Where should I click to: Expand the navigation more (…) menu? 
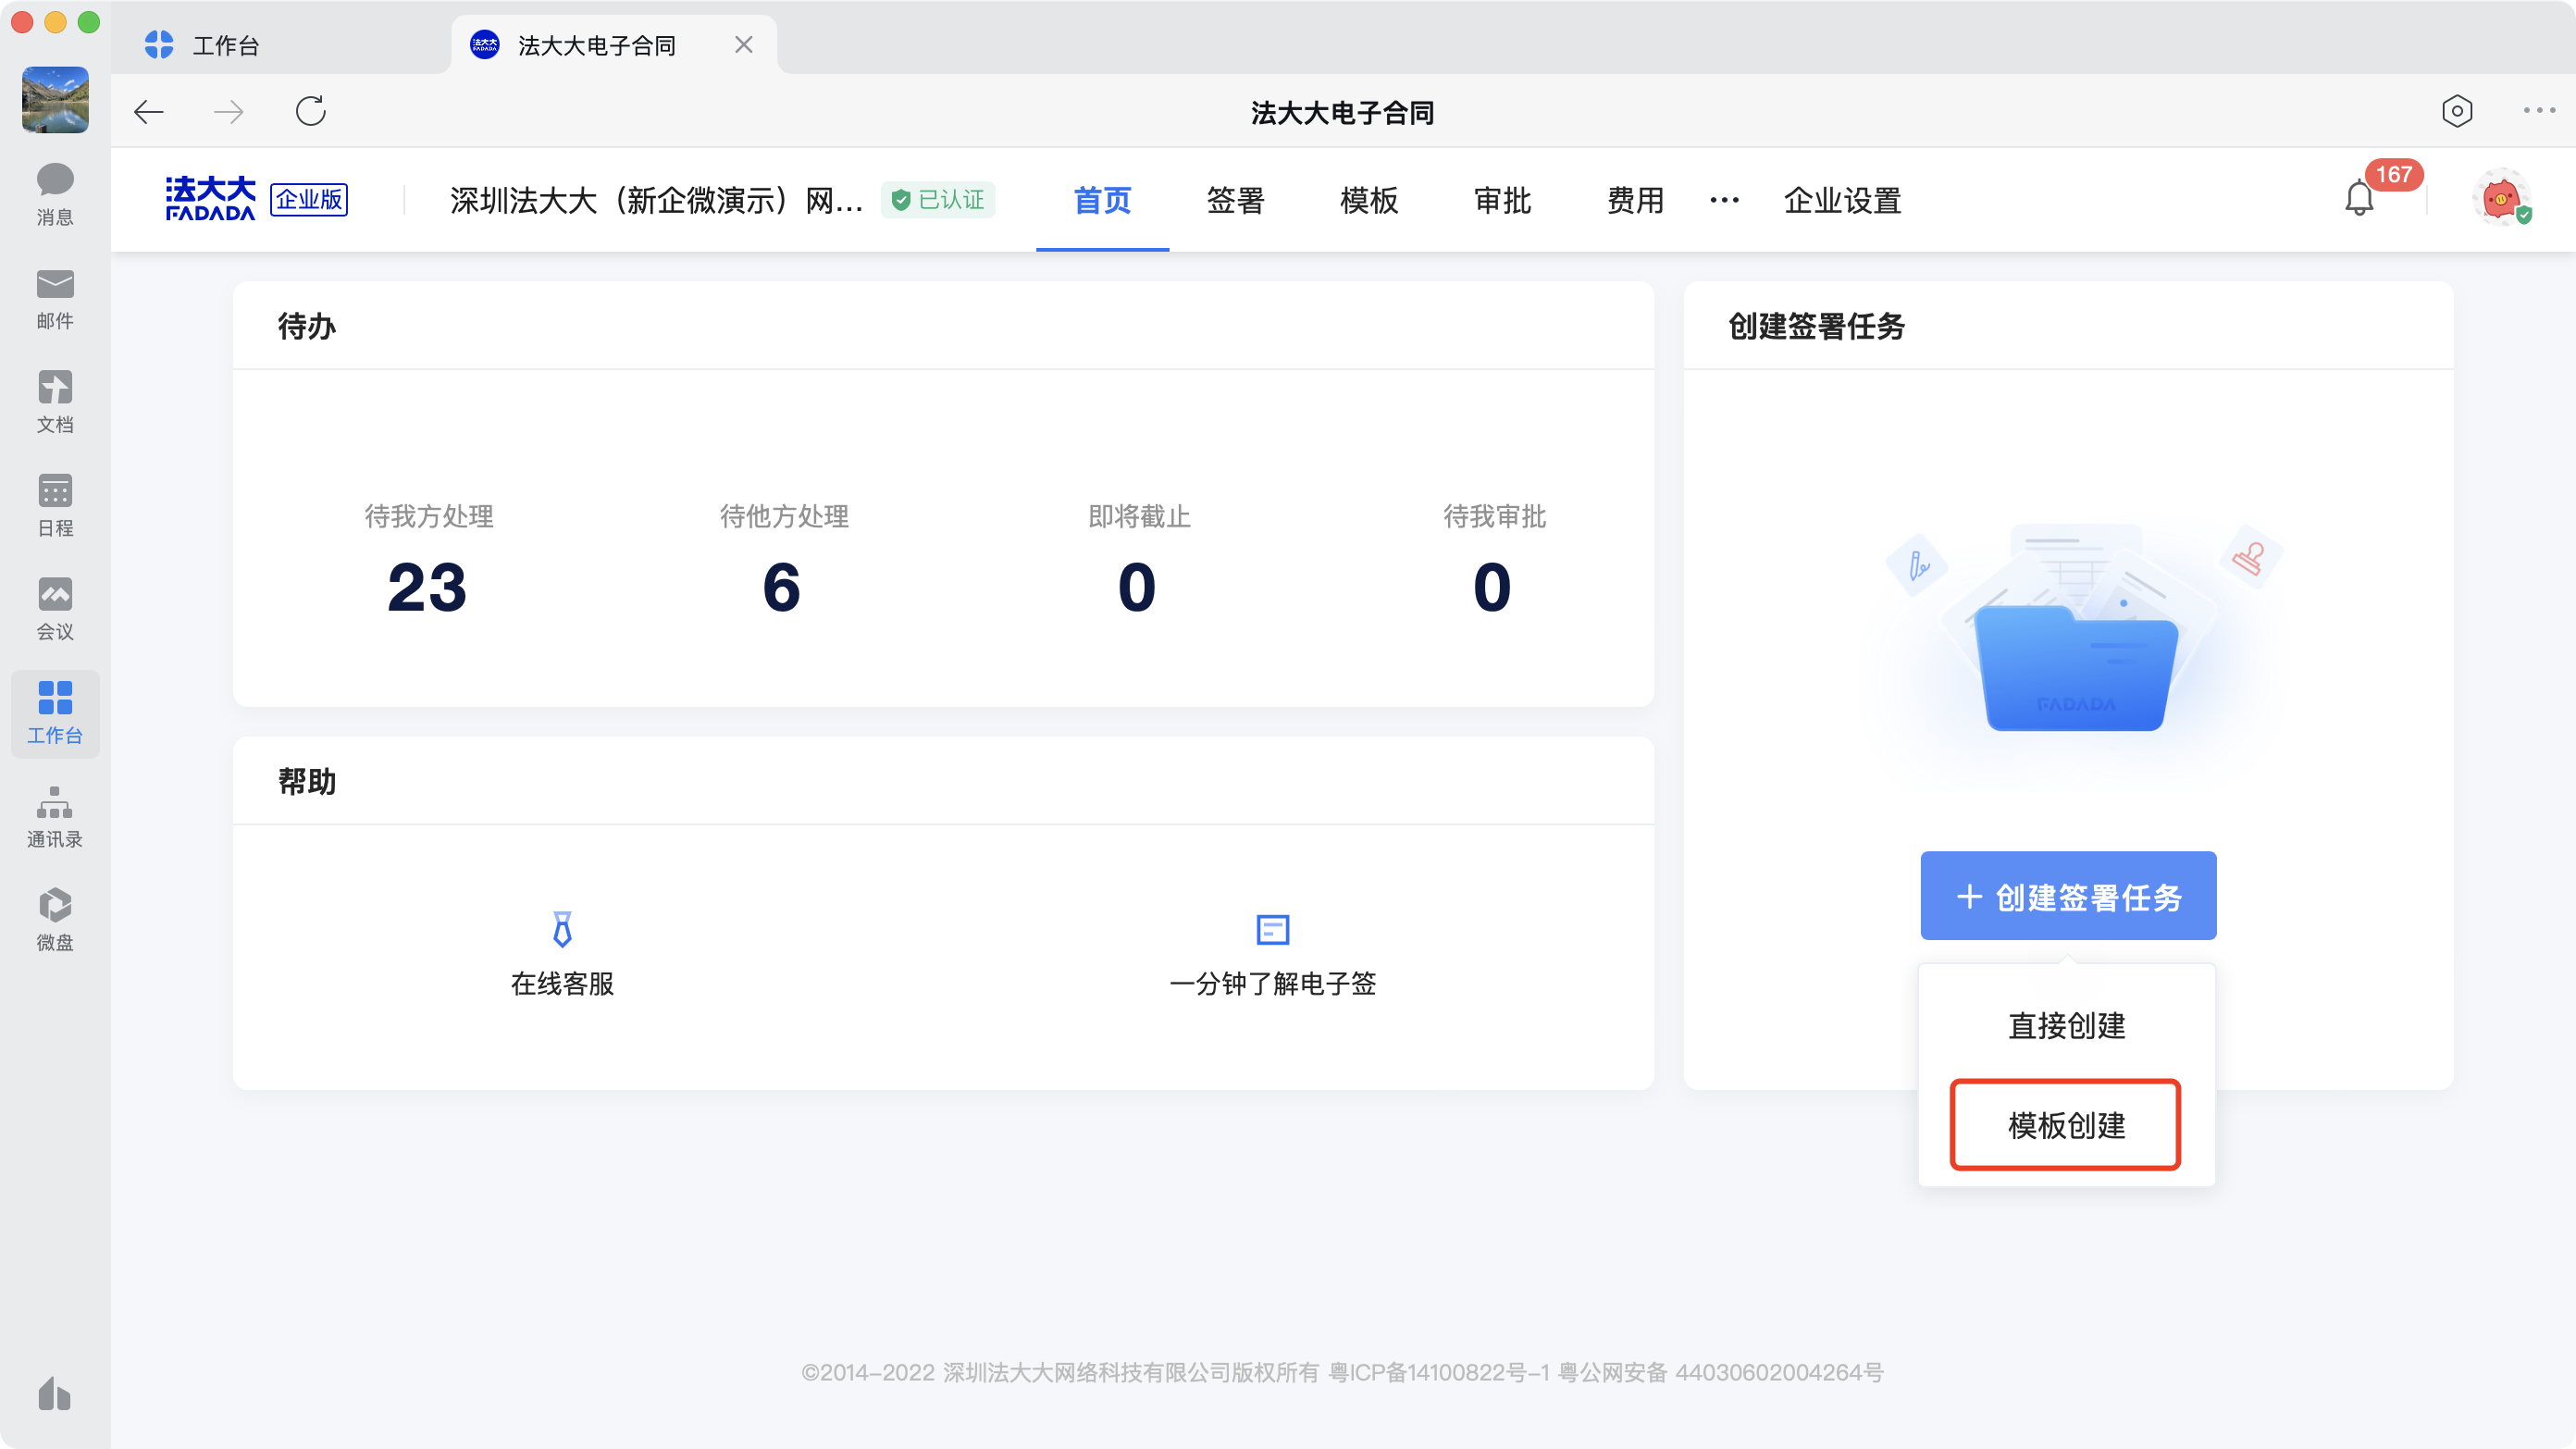click(x=1724, y=200)
